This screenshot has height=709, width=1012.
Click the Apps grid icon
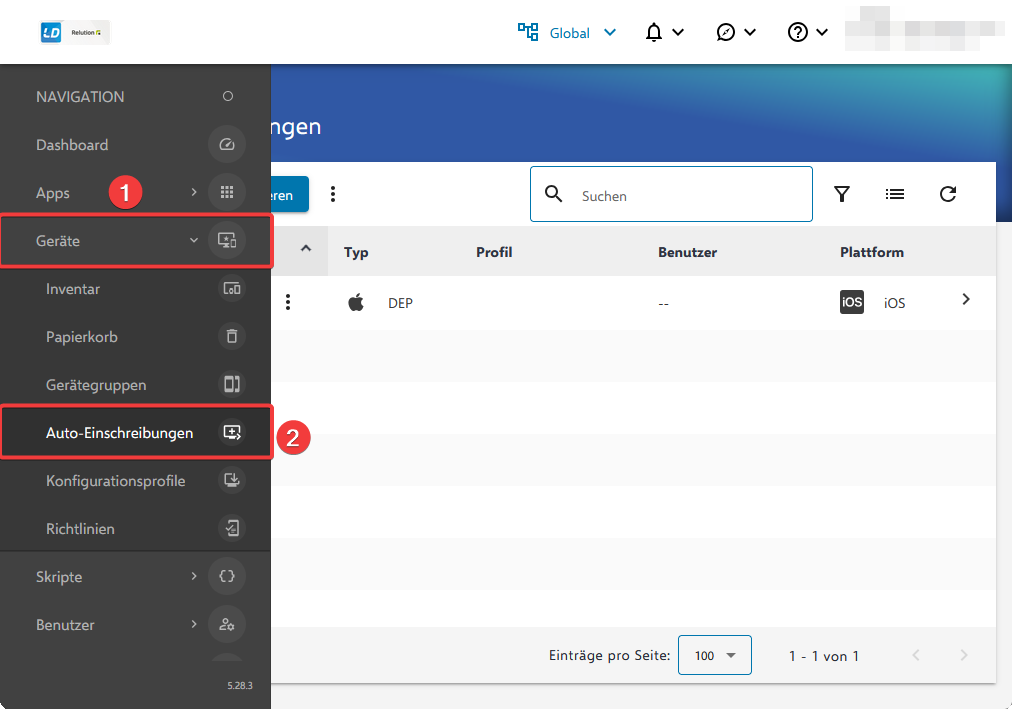click(227, 192)
